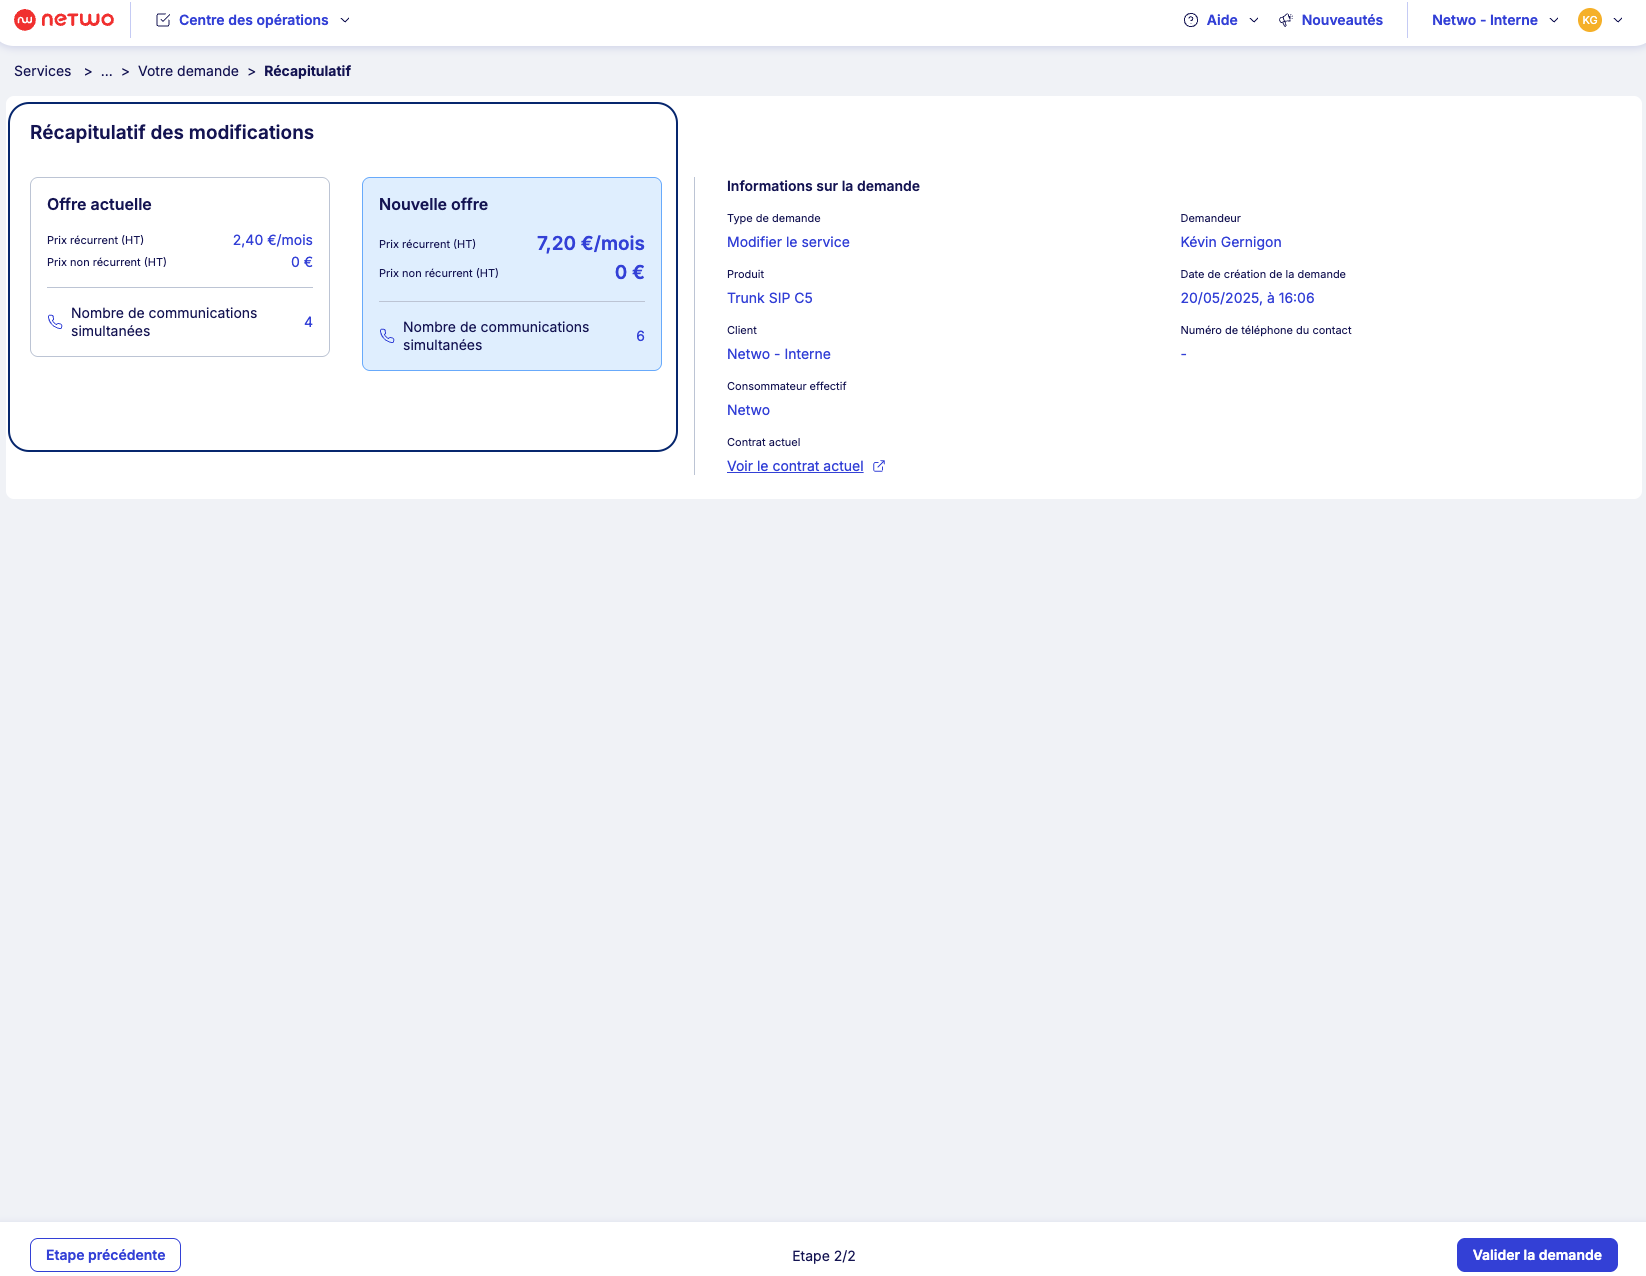Click the 7,20 €/mois price
Image resolution: width=1646 pixels, height=1276 pixels.
(590, 243)
